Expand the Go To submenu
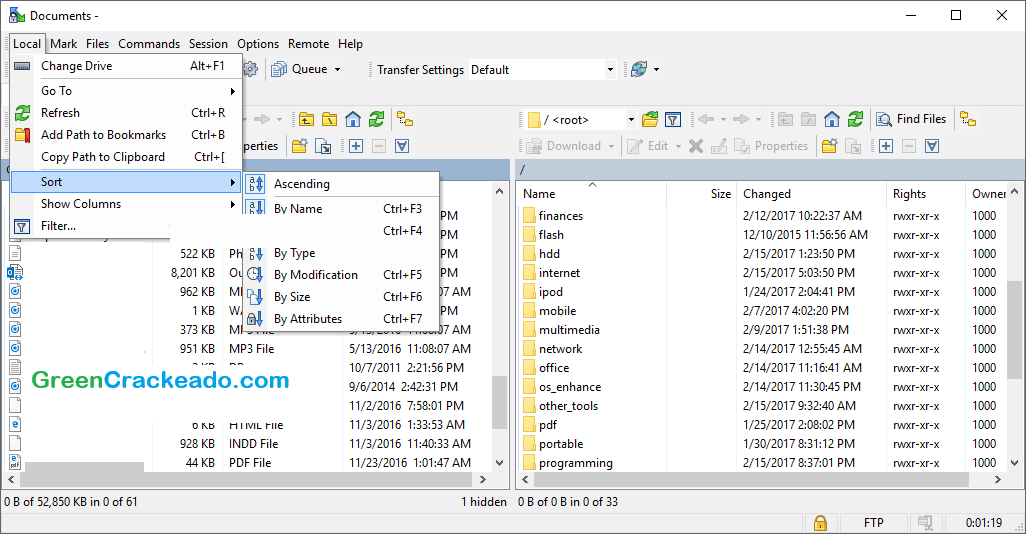 coord(126,91)
